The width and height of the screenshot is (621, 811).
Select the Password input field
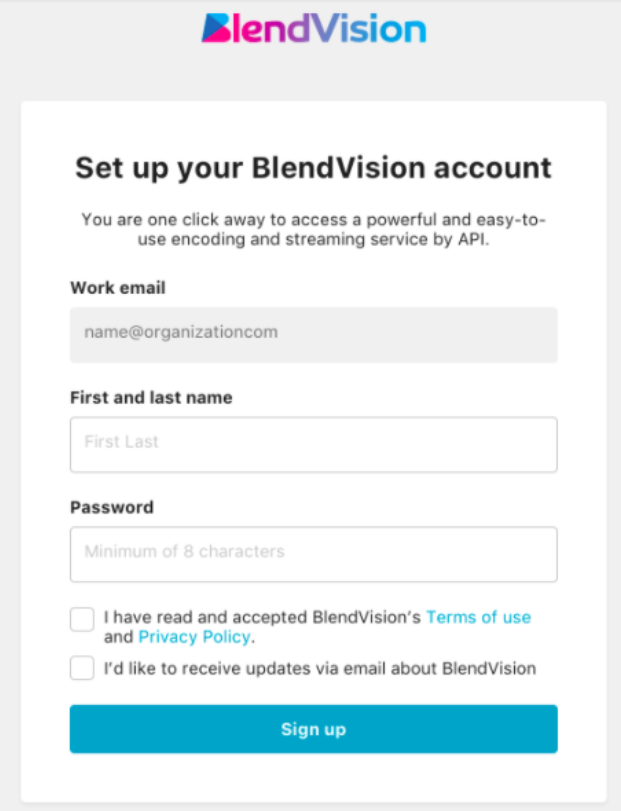pos(313,554)
